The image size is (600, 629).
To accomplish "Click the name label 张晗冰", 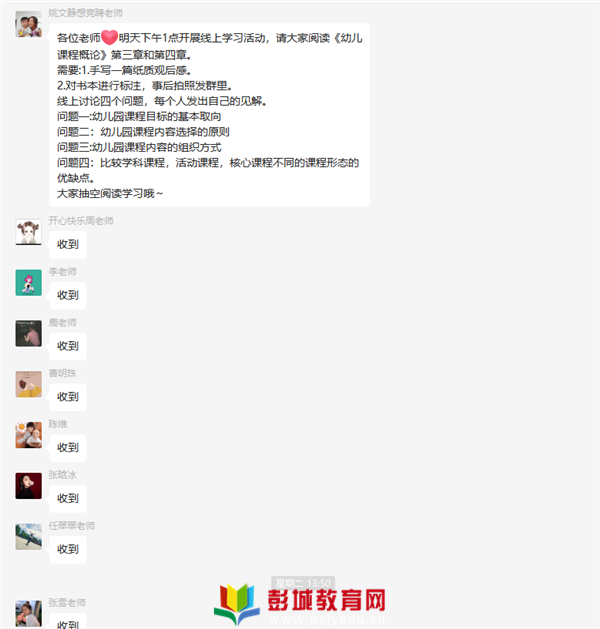I will pos(62,475).
